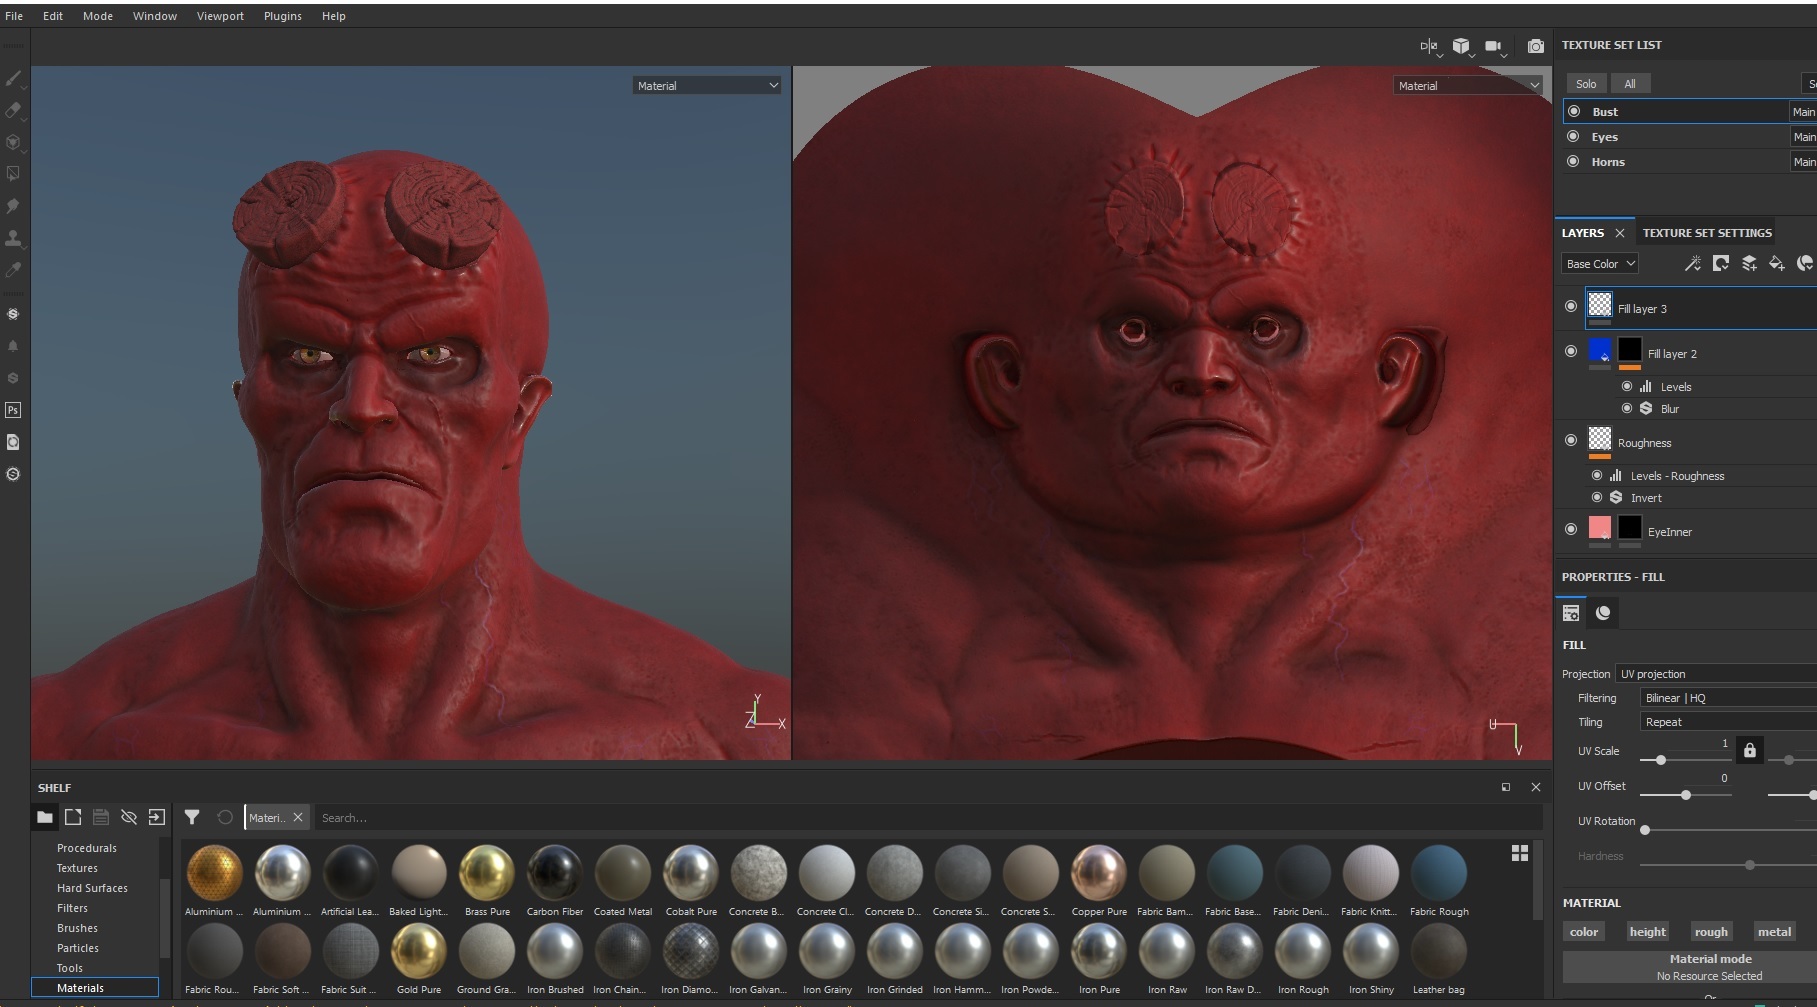Select the Smudge tool

13,206
